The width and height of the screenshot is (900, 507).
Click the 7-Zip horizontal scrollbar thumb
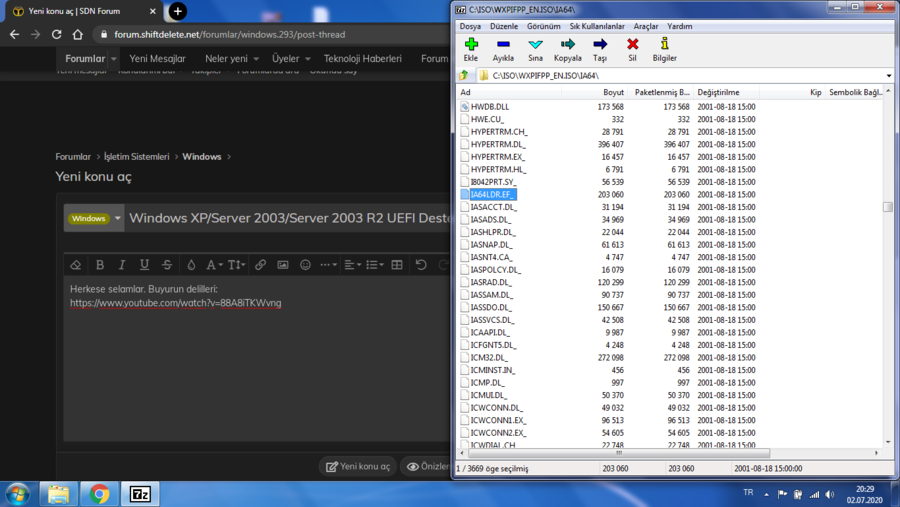point(618,453)
